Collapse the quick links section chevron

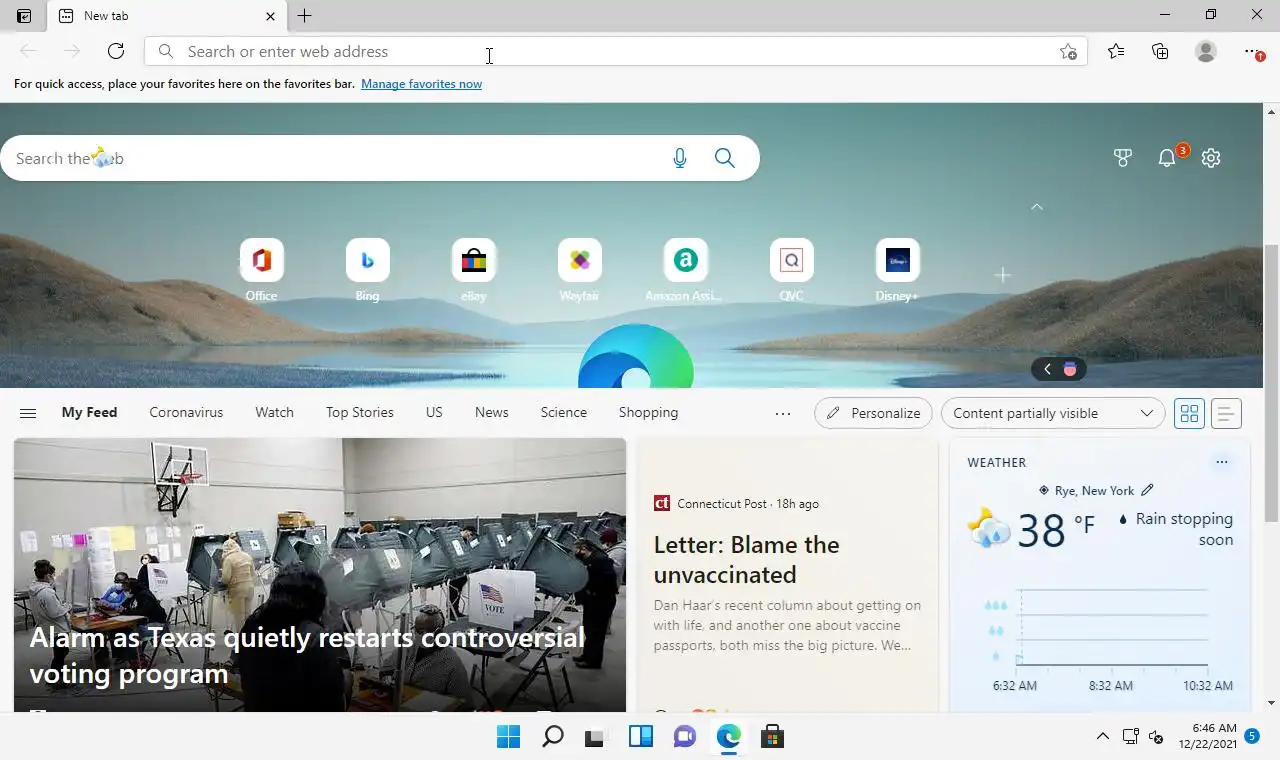click(x=1037, y=206)
